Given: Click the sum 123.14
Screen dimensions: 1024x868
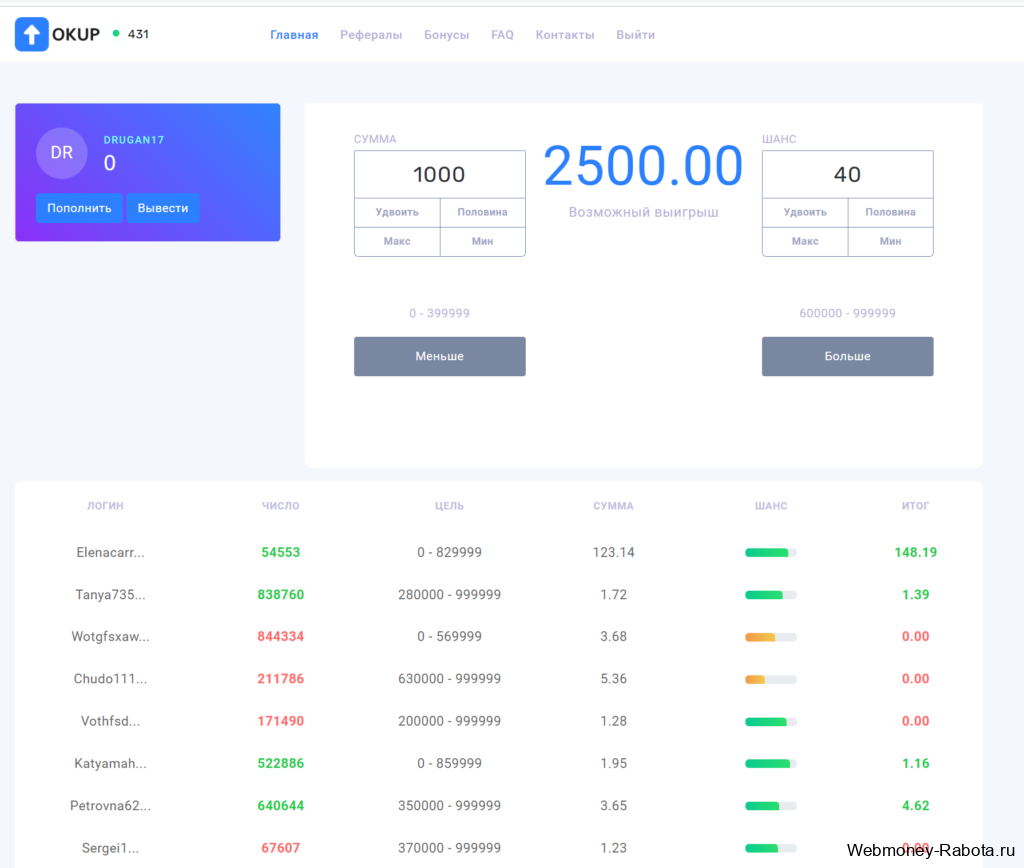Looking at the screenshot, I should pos(613,553).
